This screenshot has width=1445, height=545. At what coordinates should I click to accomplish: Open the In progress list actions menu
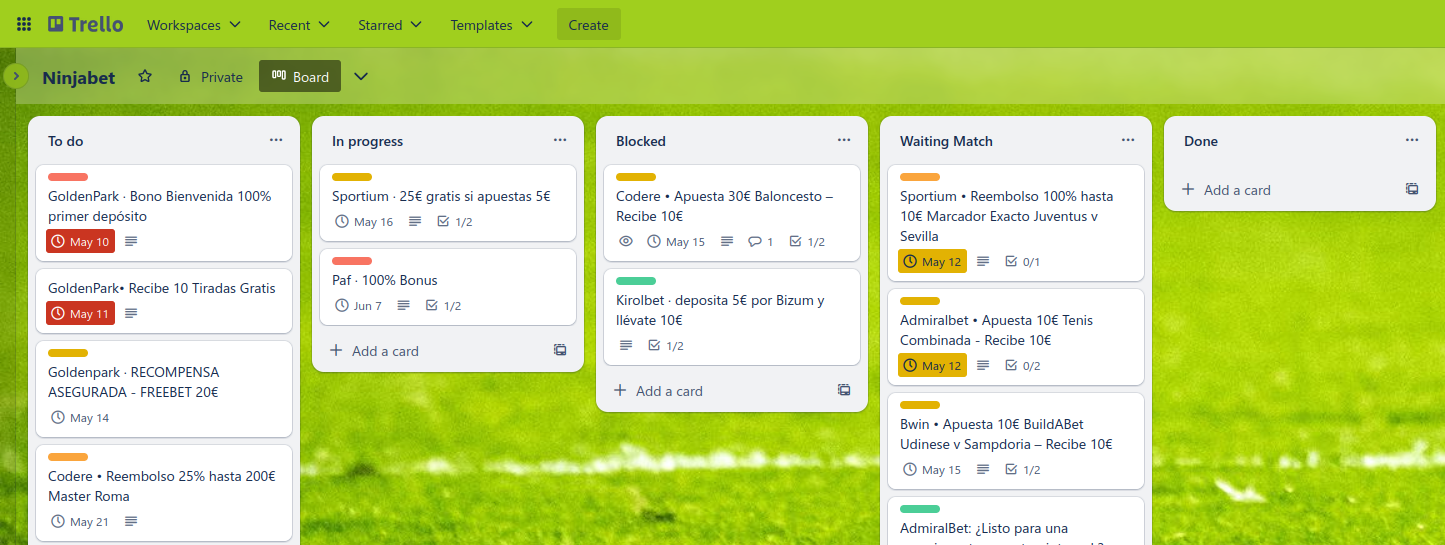click(560, 140)
